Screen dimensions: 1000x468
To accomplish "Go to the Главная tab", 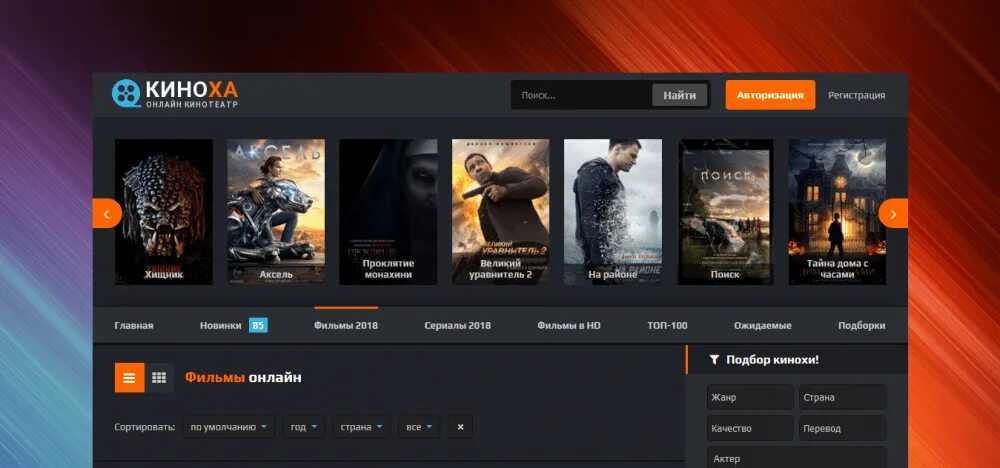I will [134, 325].
